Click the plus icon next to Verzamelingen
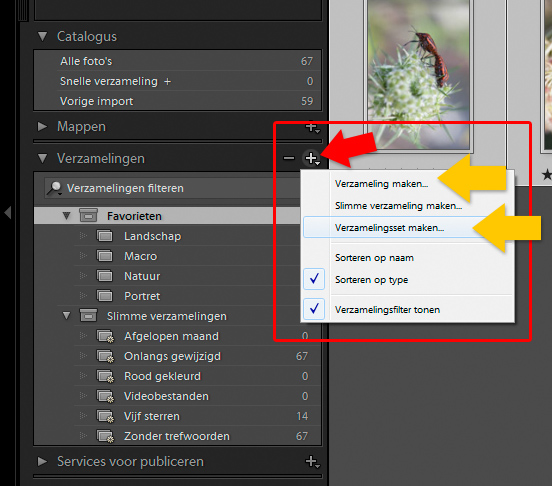 pyautogui.click(x=312, y=158)
